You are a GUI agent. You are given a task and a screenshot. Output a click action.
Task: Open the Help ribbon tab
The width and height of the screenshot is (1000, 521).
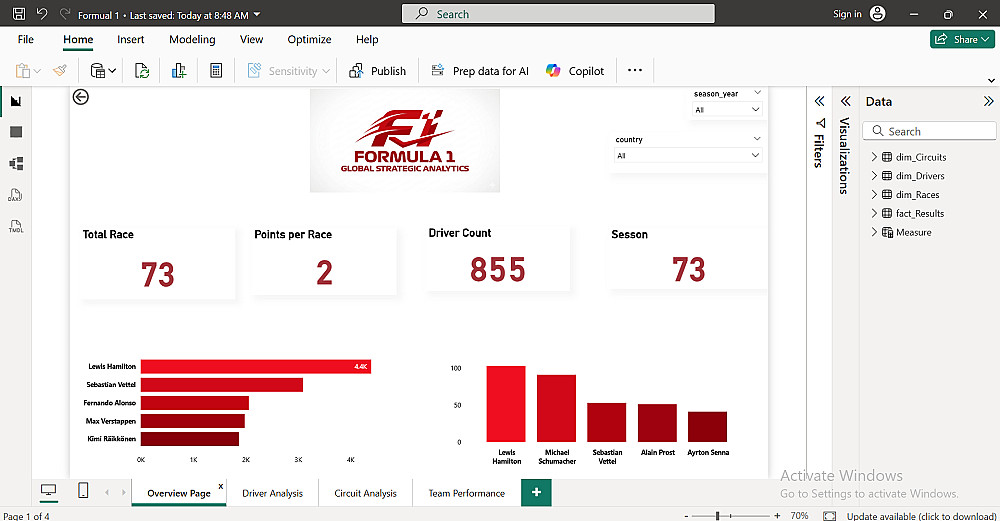(367, 40)
